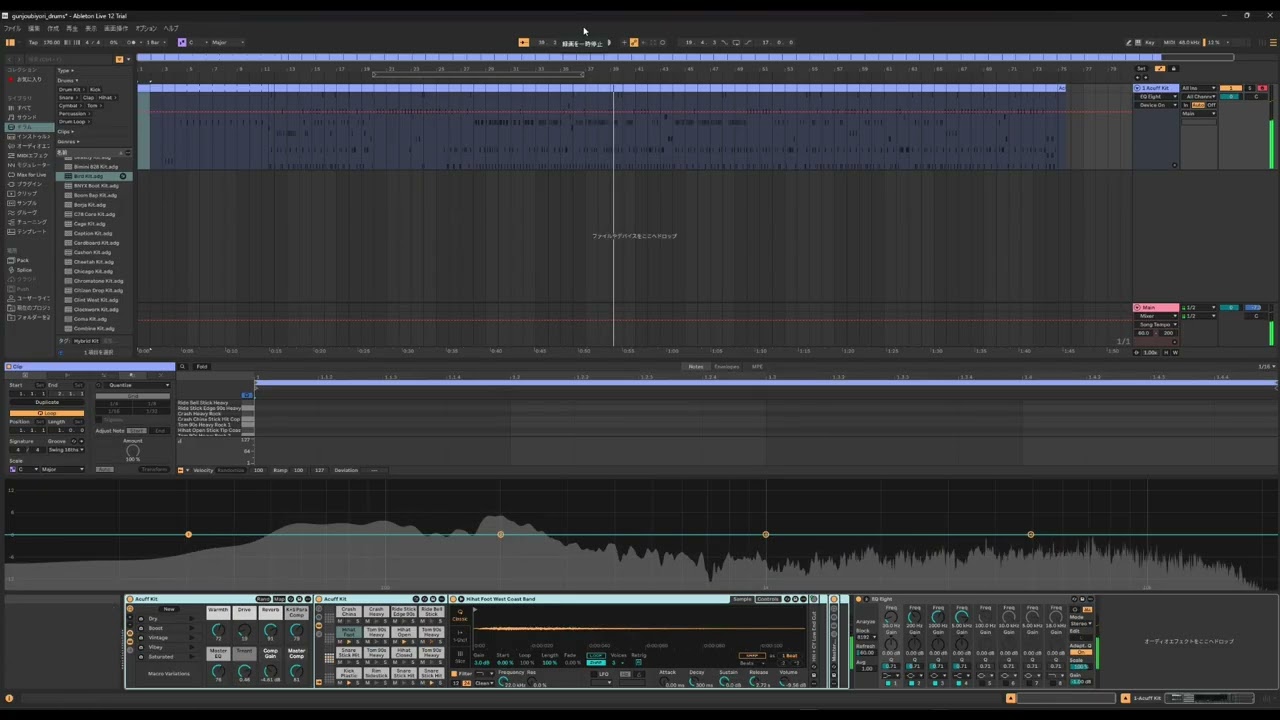Click the Tap tempo button

click(x=33, y=42)
